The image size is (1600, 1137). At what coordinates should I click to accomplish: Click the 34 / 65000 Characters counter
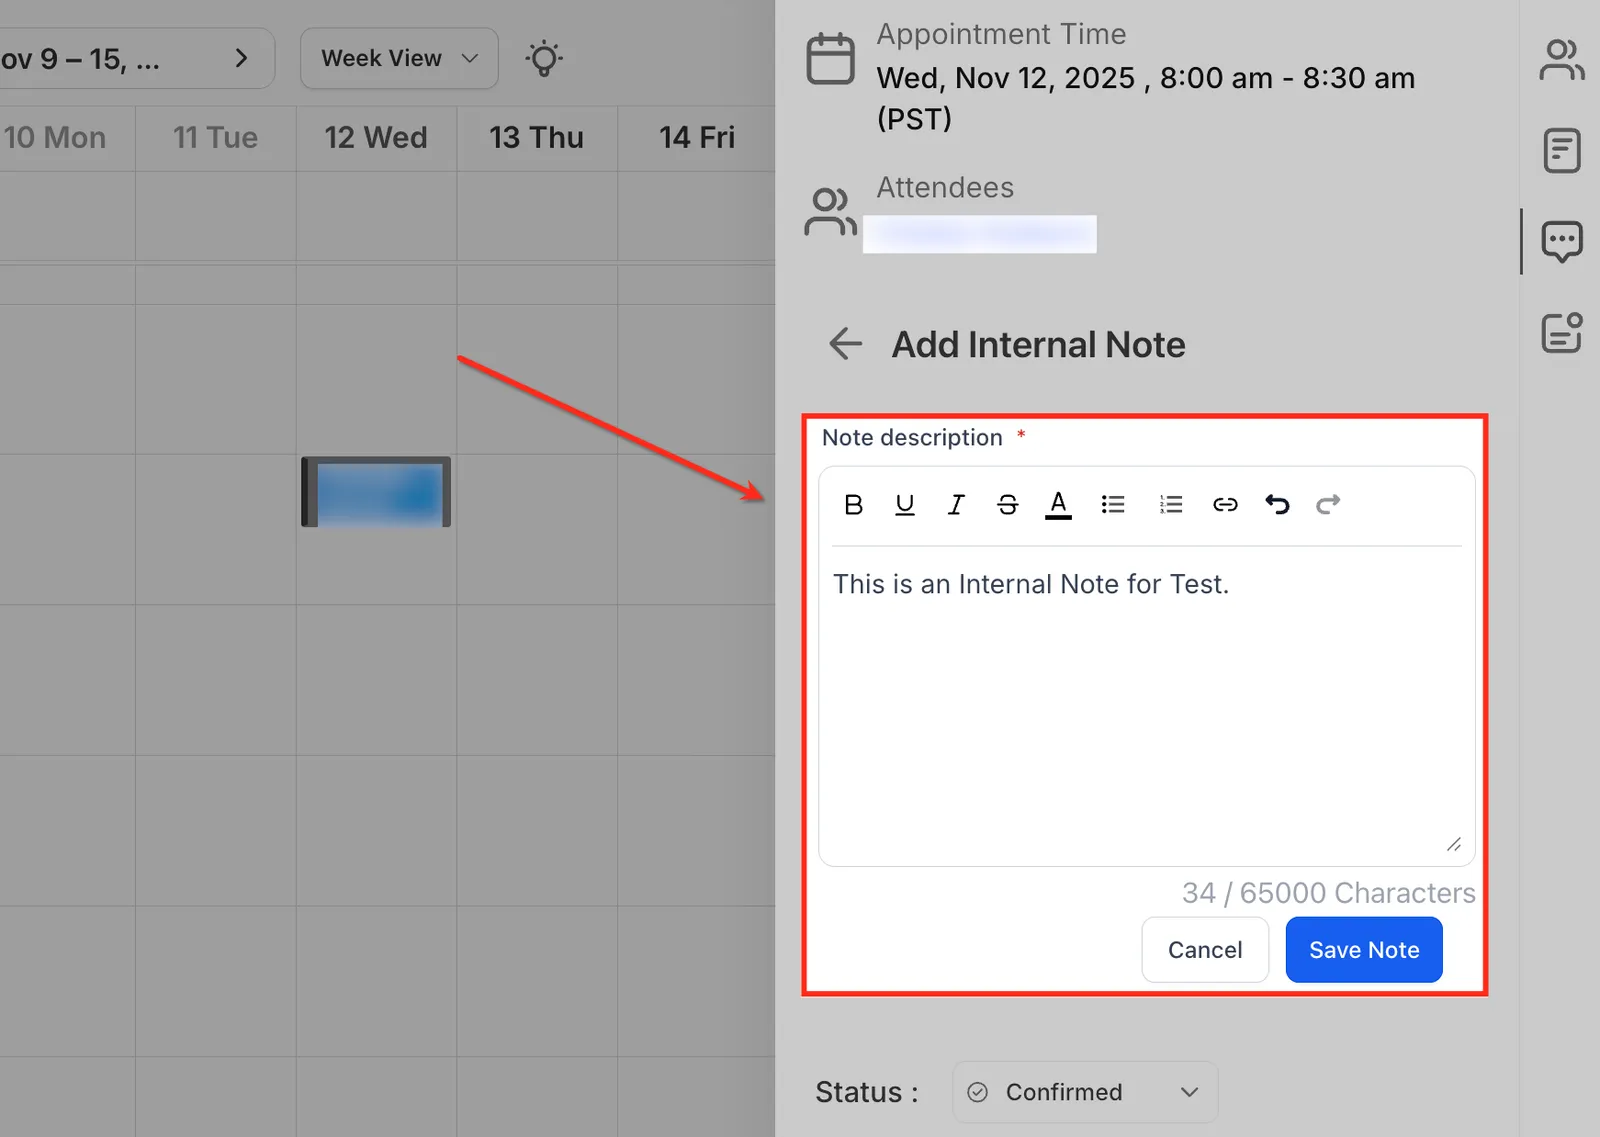(1328, 893)
